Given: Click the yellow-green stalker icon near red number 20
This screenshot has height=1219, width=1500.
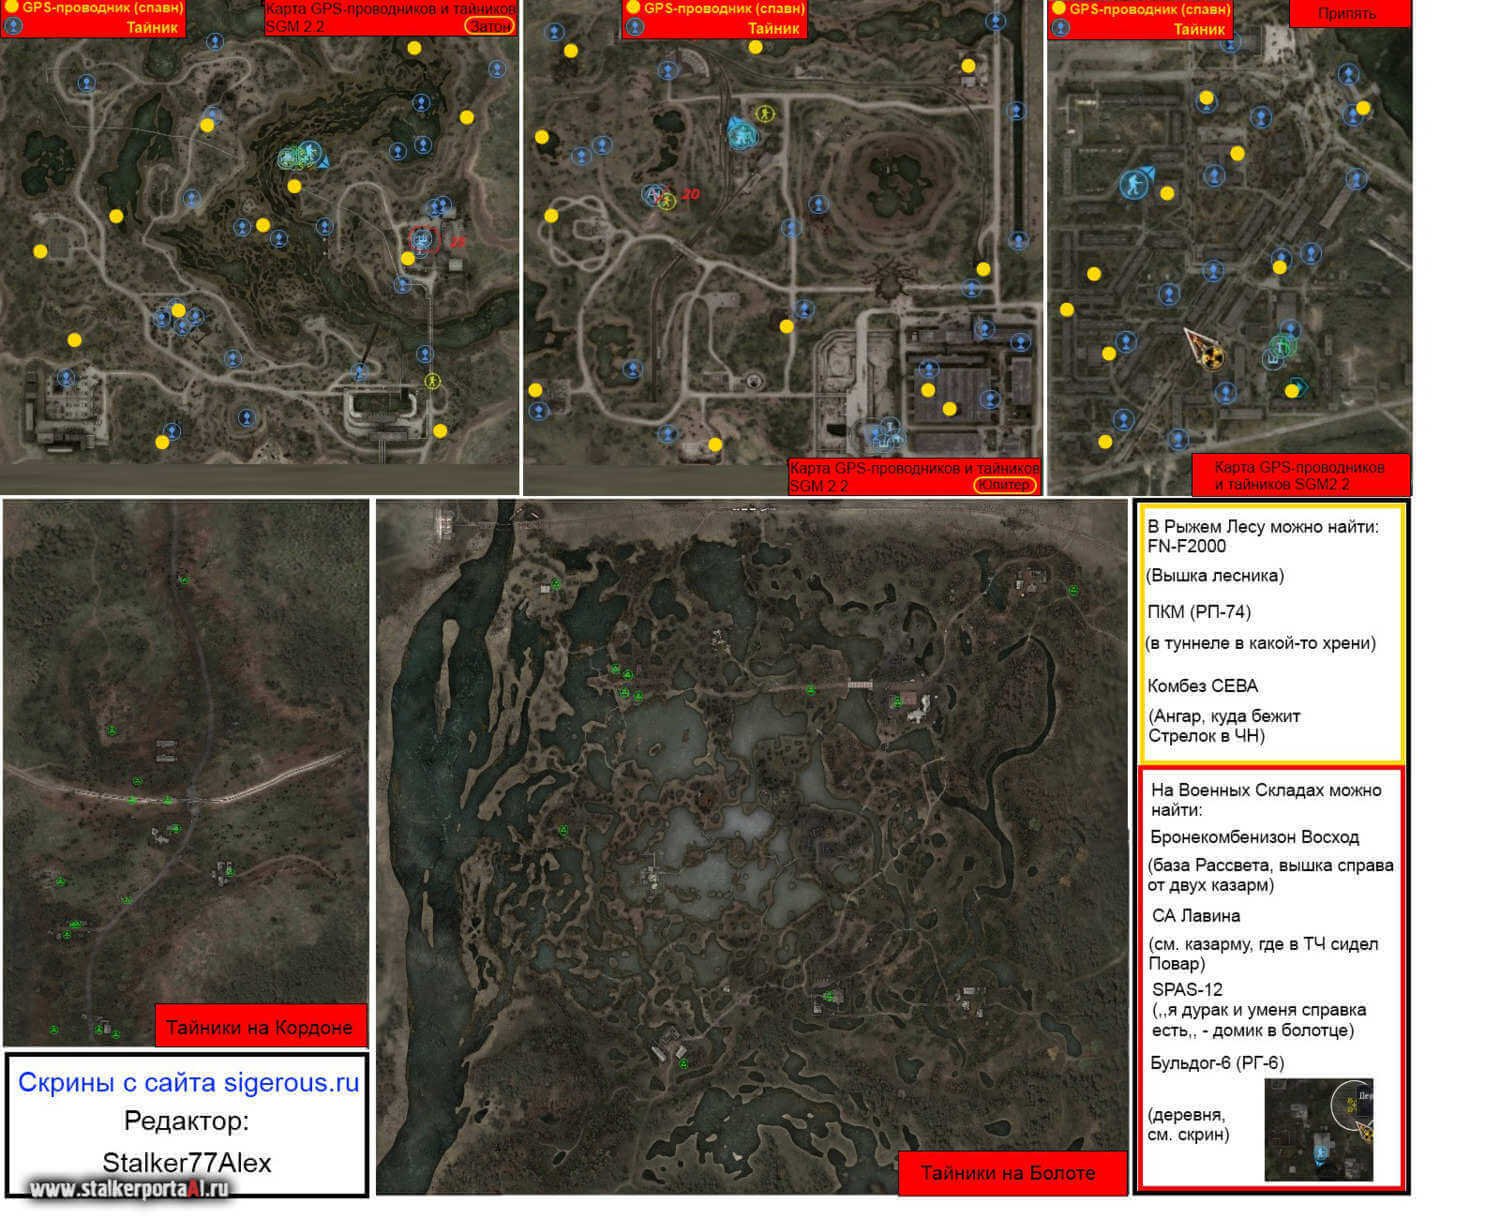Looking at the screenshot, I should [x=667, y=201].
